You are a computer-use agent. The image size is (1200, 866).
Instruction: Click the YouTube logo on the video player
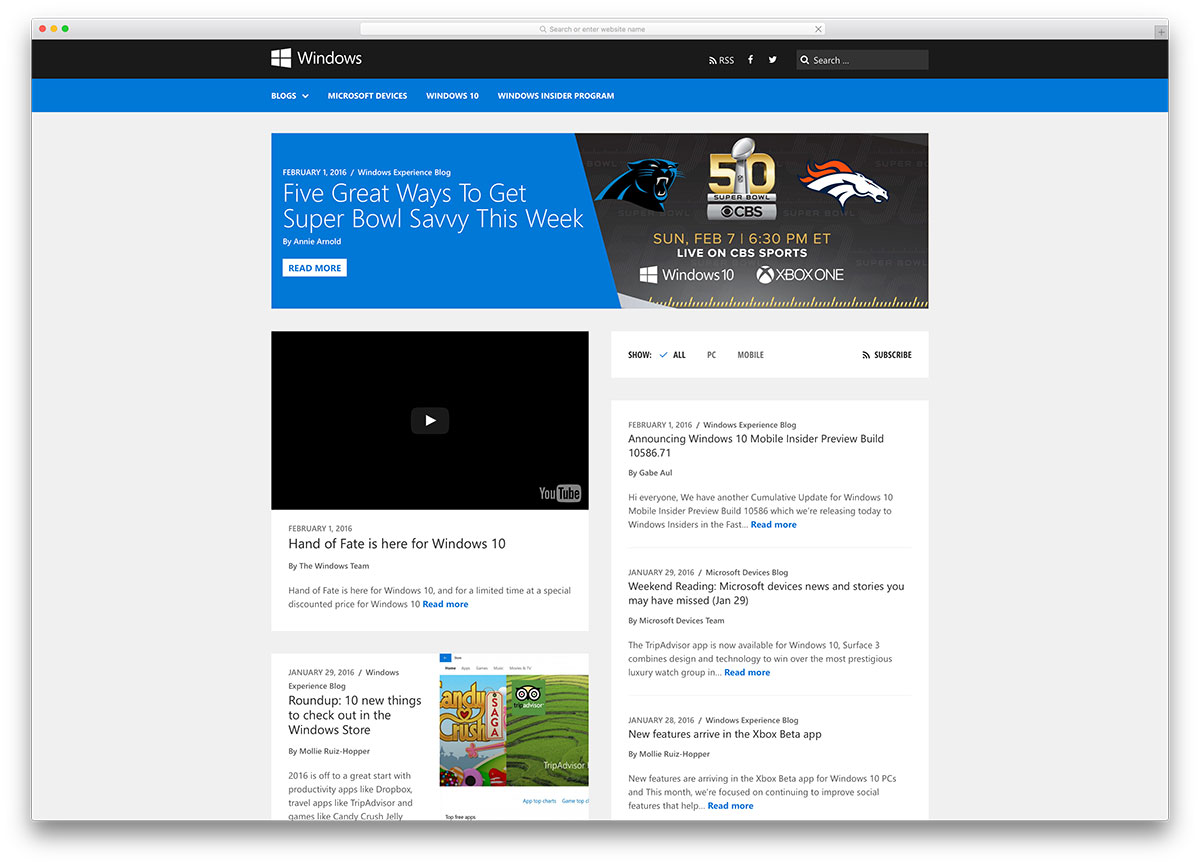click(559, 493)
